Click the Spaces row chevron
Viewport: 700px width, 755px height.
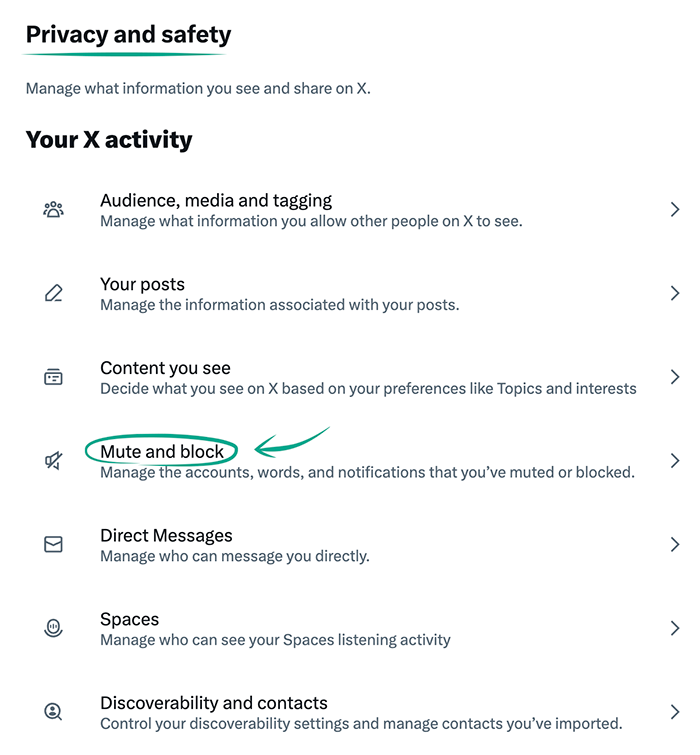coord(675,628)
